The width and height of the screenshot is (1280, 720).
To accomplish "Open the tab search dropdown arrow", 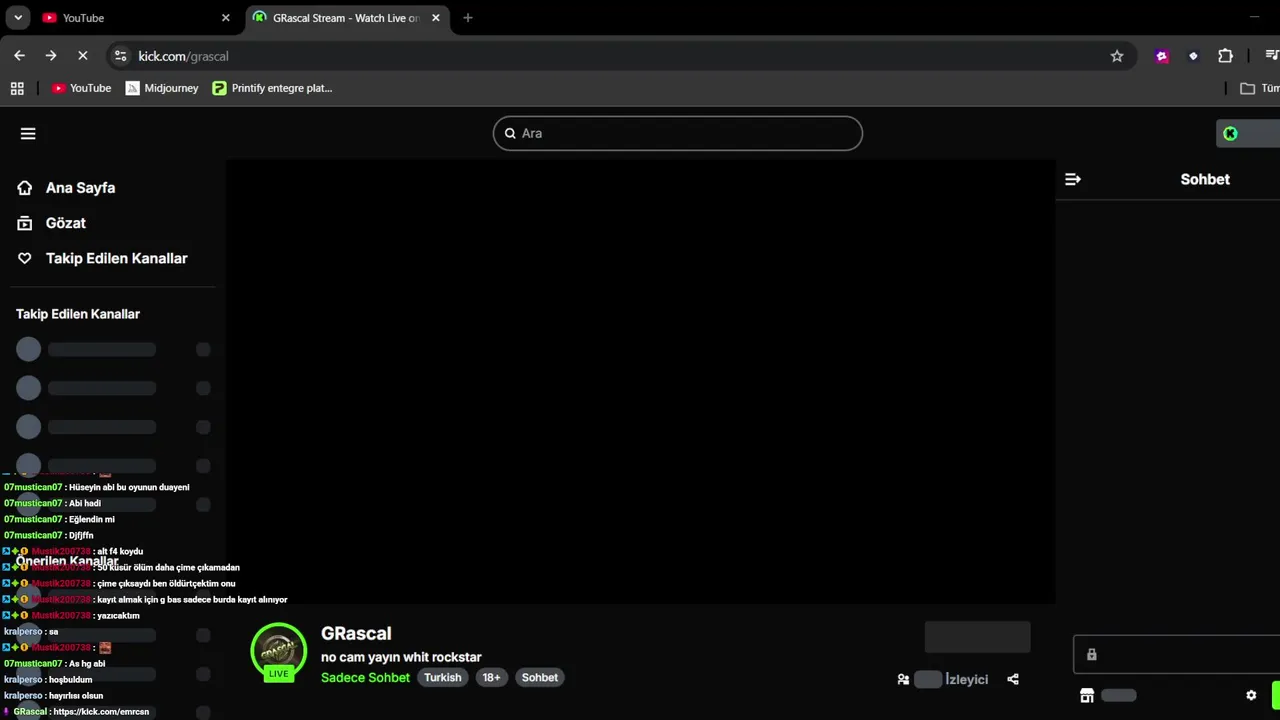I will coord(17,18).
